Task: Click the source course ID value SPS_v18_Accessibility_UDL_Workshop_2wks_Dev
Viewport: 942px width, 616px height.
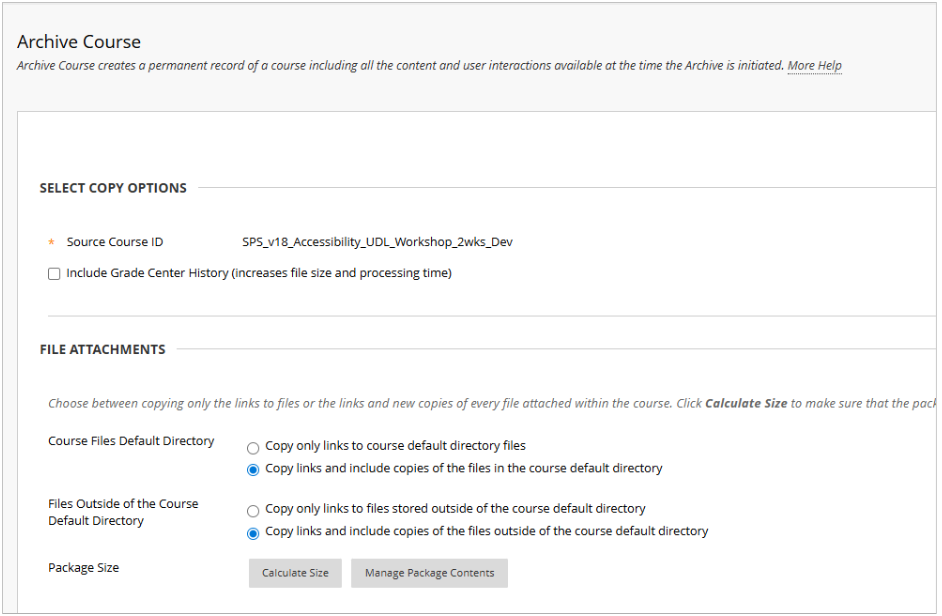Action: coord(377,242)
